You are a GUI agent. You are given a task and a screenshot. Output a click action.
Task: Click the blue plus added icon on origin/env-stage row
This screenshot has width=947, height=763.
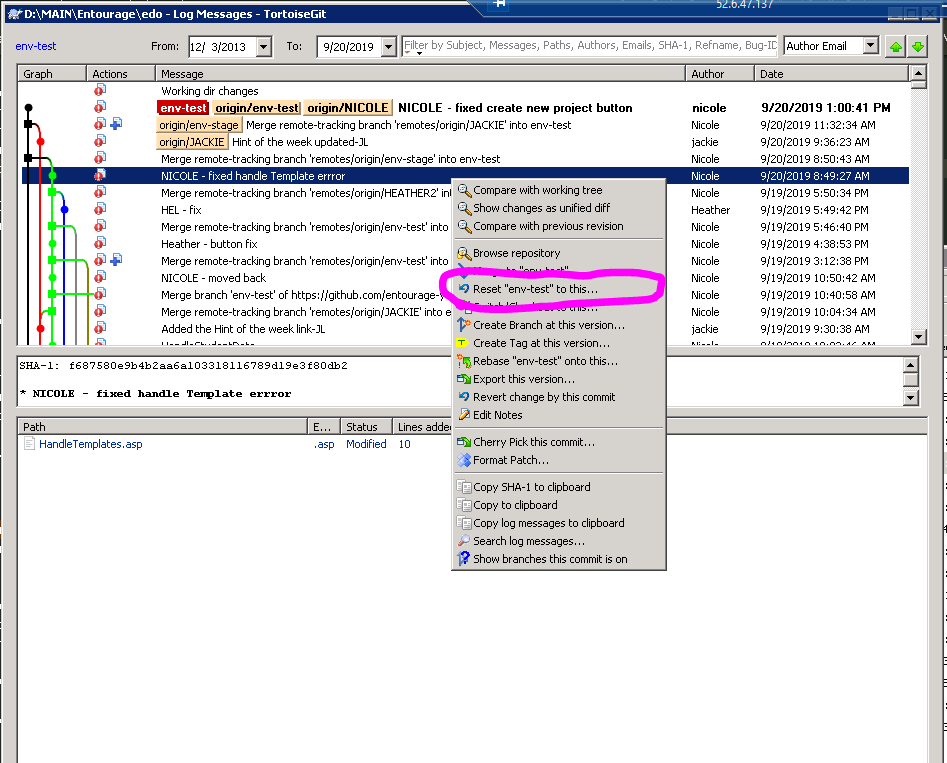click(116, 124)
